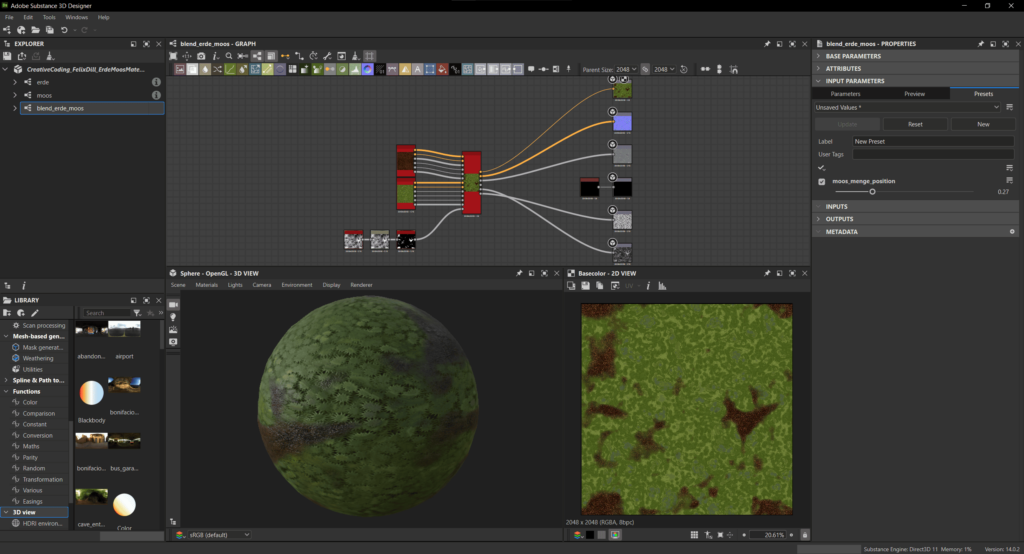Click the camera icon in 3D view sidebar
The width and height of the screenshot is (1024, 554).
(173, 303)
